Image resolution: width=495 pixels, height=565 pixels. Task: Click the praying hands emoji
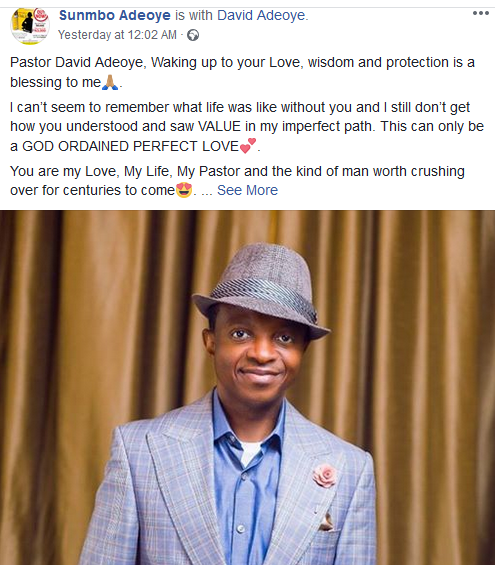[x=110, y=82]
